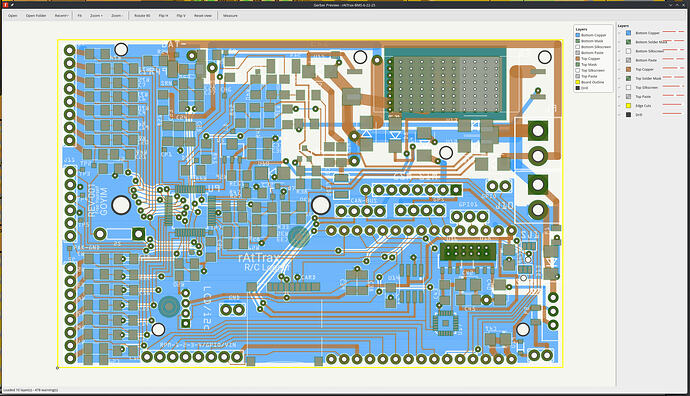
Task: Click the large center mounting hole on the board
Action: point(321,205)
